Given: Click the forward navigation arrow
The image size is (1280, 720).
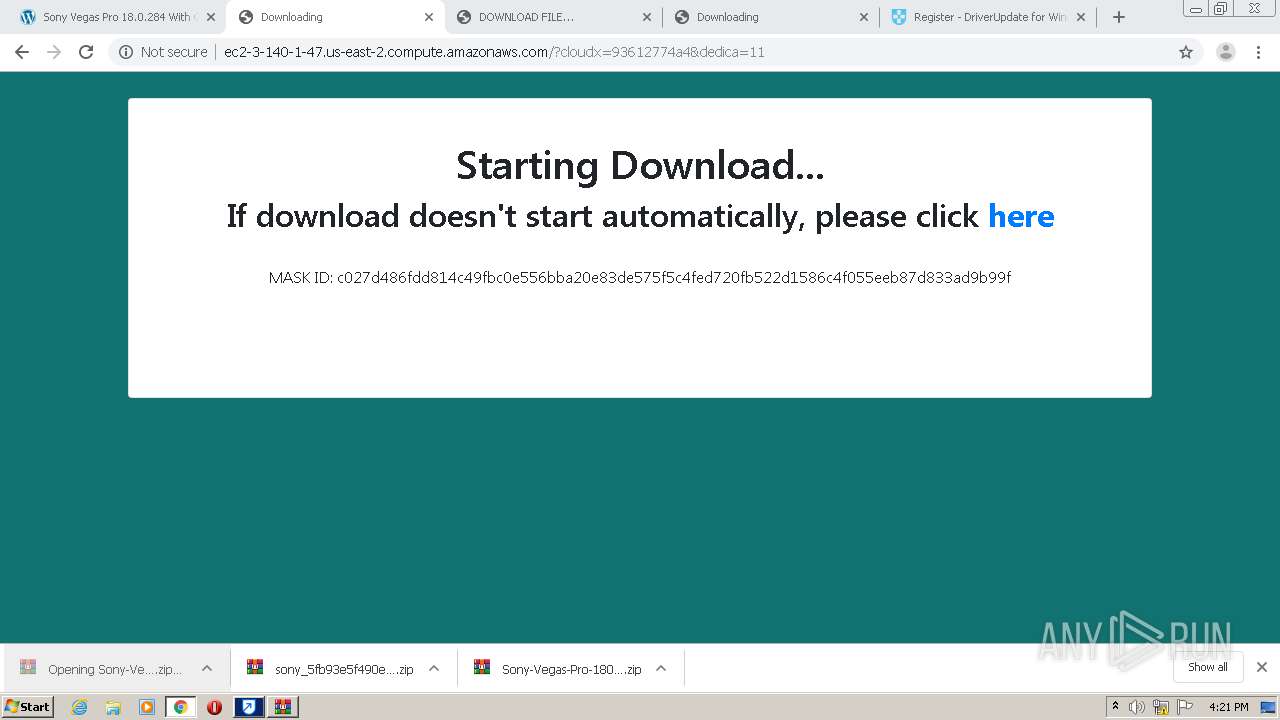Looking at the screenshot, I should [54, 52].
